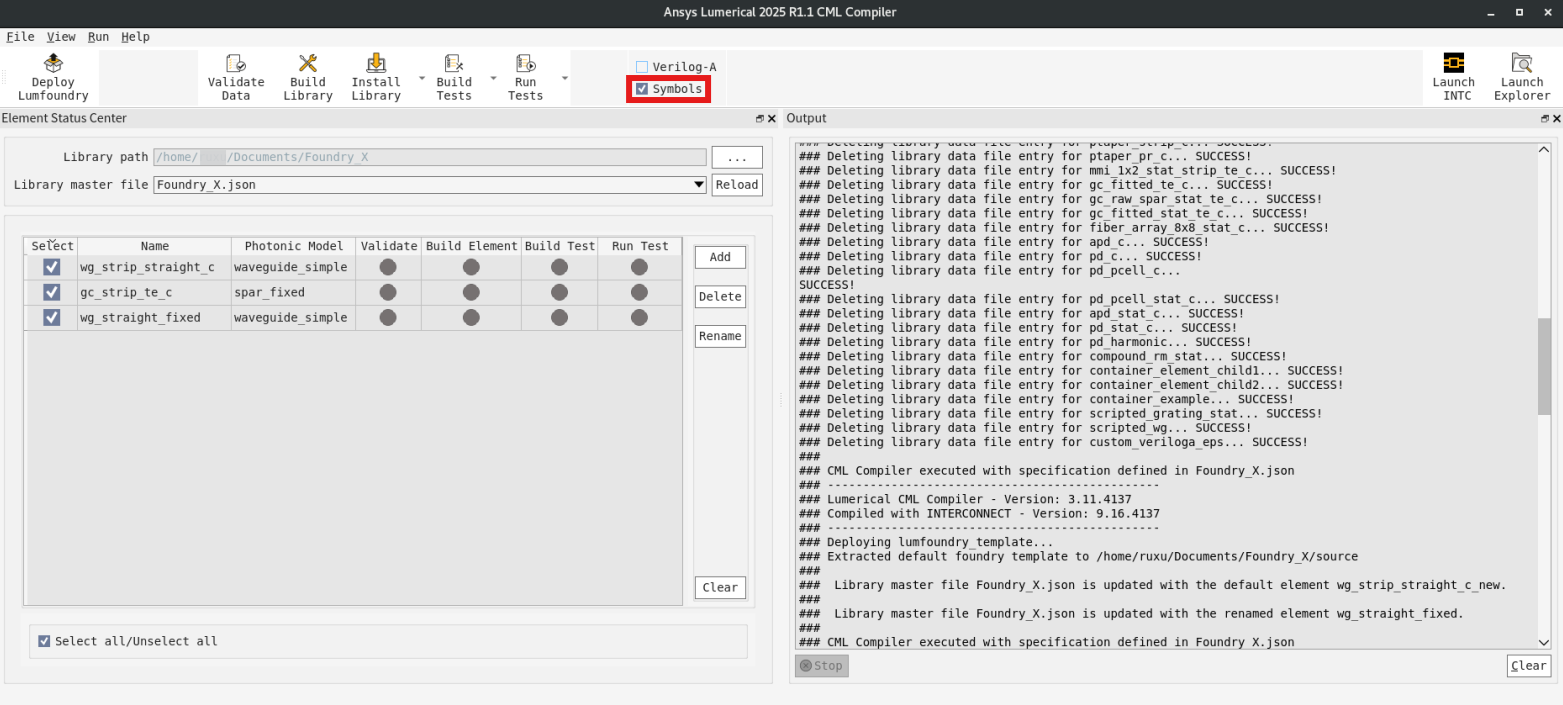Click the Rename element button

(x=720, y=336)
